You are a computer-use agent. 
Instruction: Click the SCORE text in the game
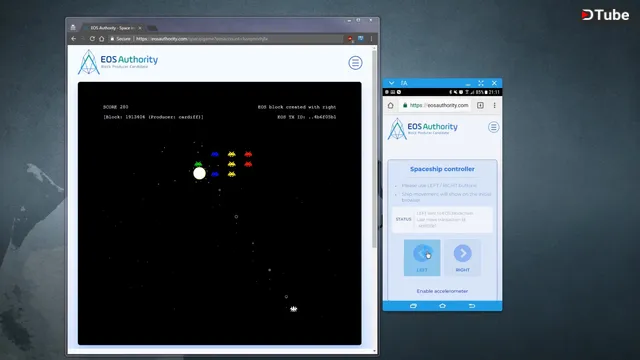(116, 107)
